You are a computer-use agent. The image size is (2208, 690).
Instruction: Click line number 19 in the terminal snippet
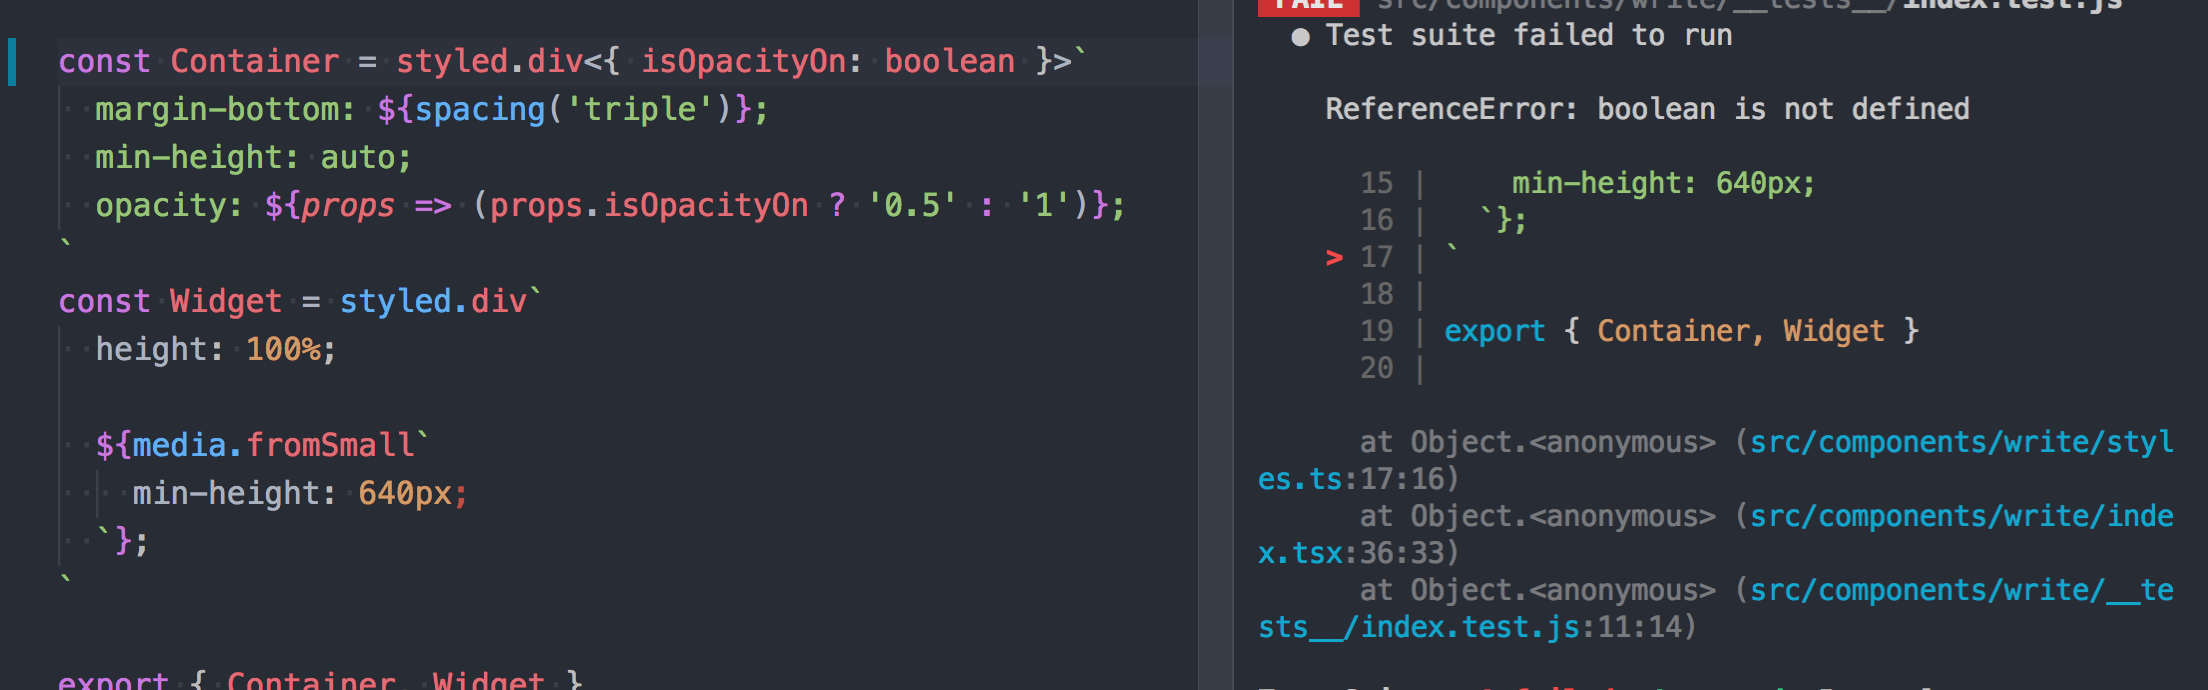pos(1376,332)
